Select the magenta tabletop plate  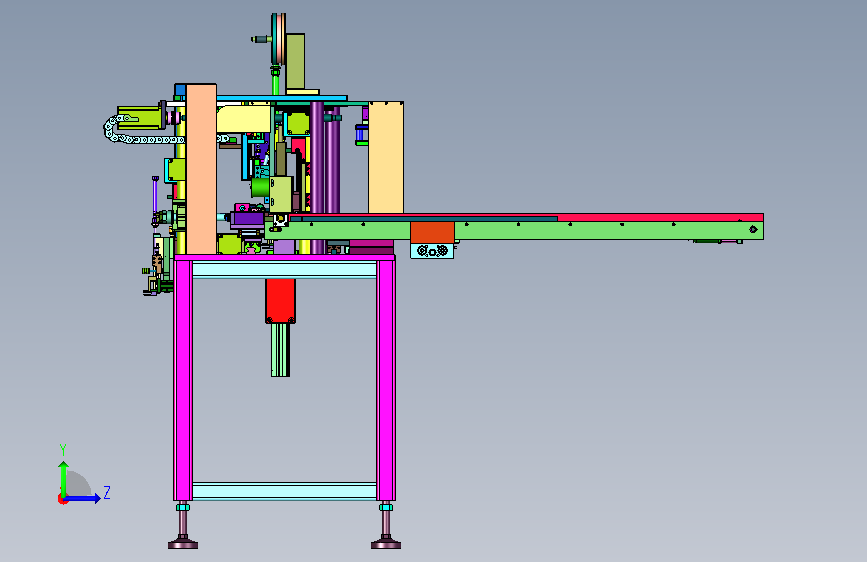[x=284, y=257]
